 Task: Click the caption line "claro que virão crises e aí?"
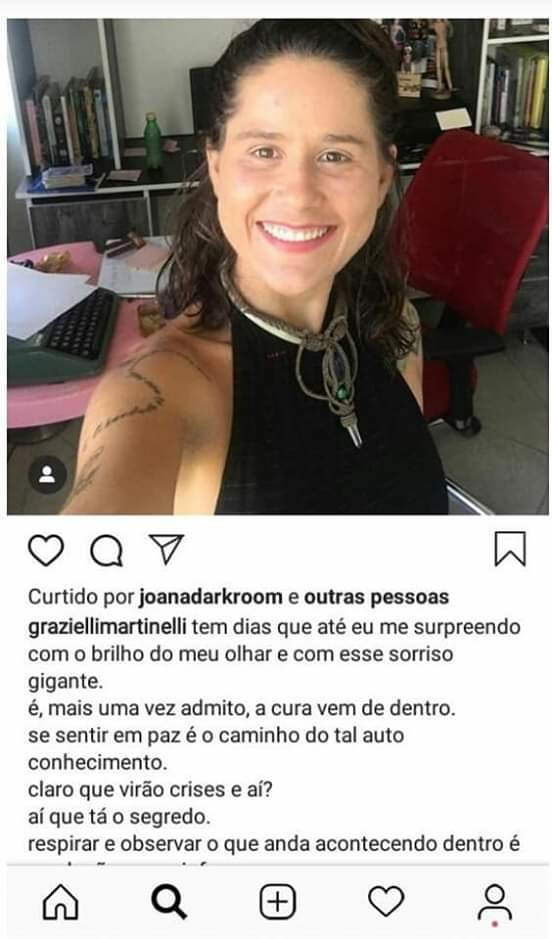point(150,789)
